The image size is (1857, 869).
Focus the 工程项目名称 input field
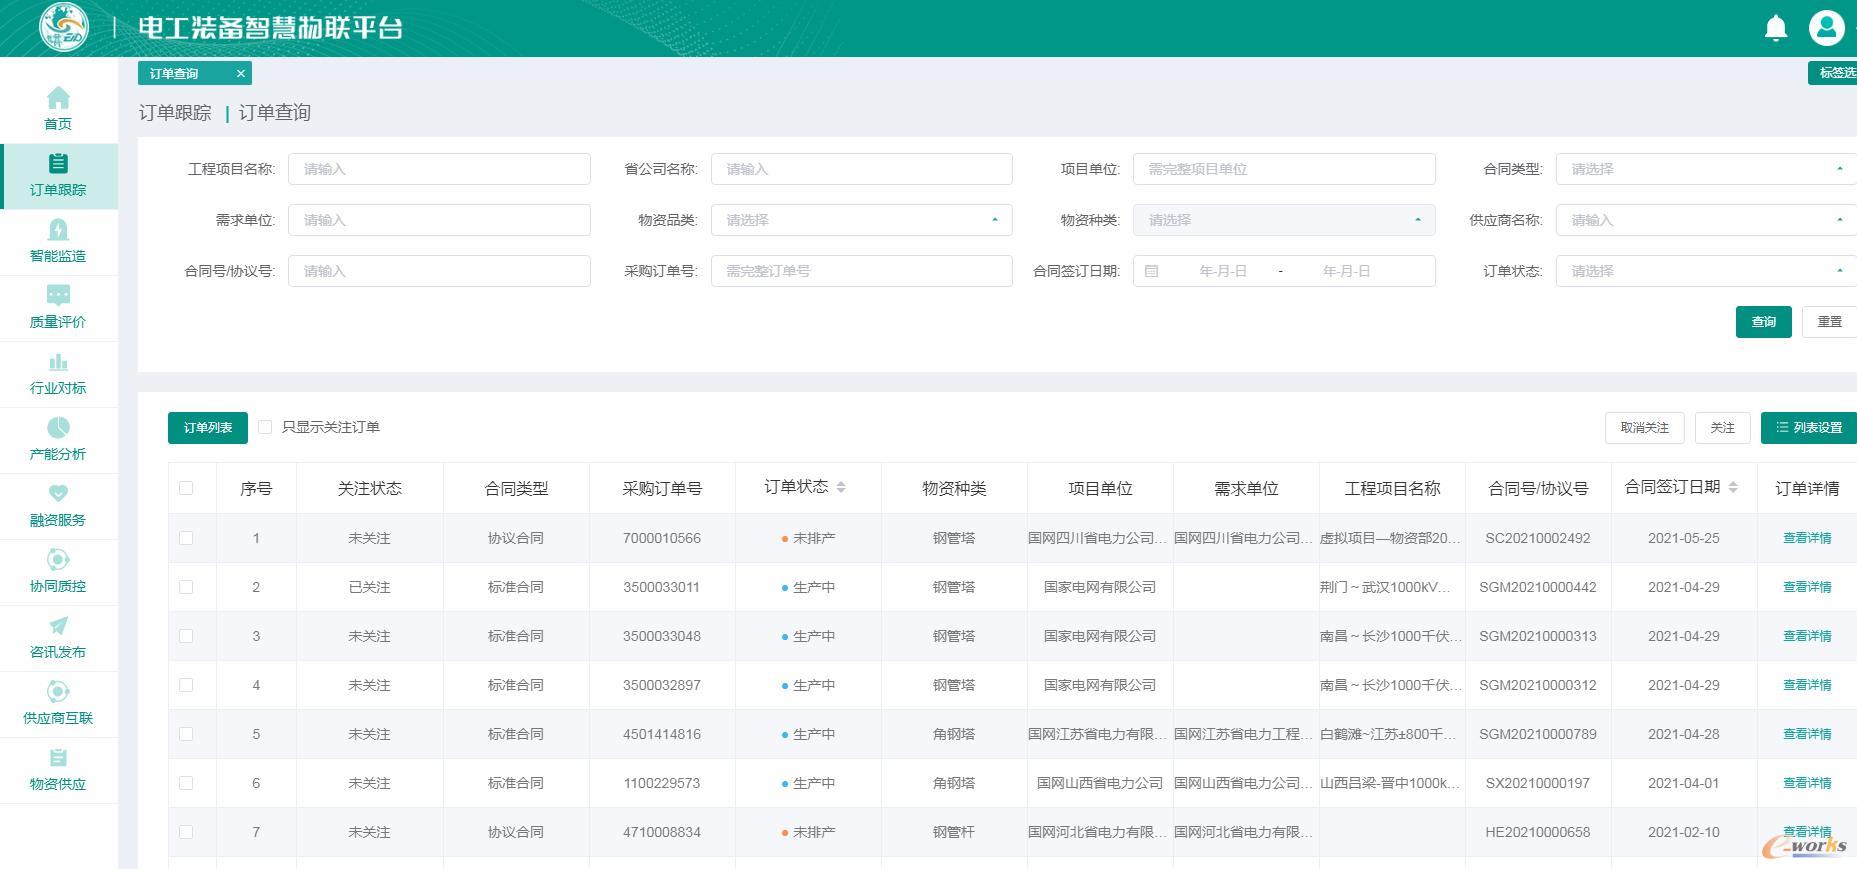[x=439, y=169]
